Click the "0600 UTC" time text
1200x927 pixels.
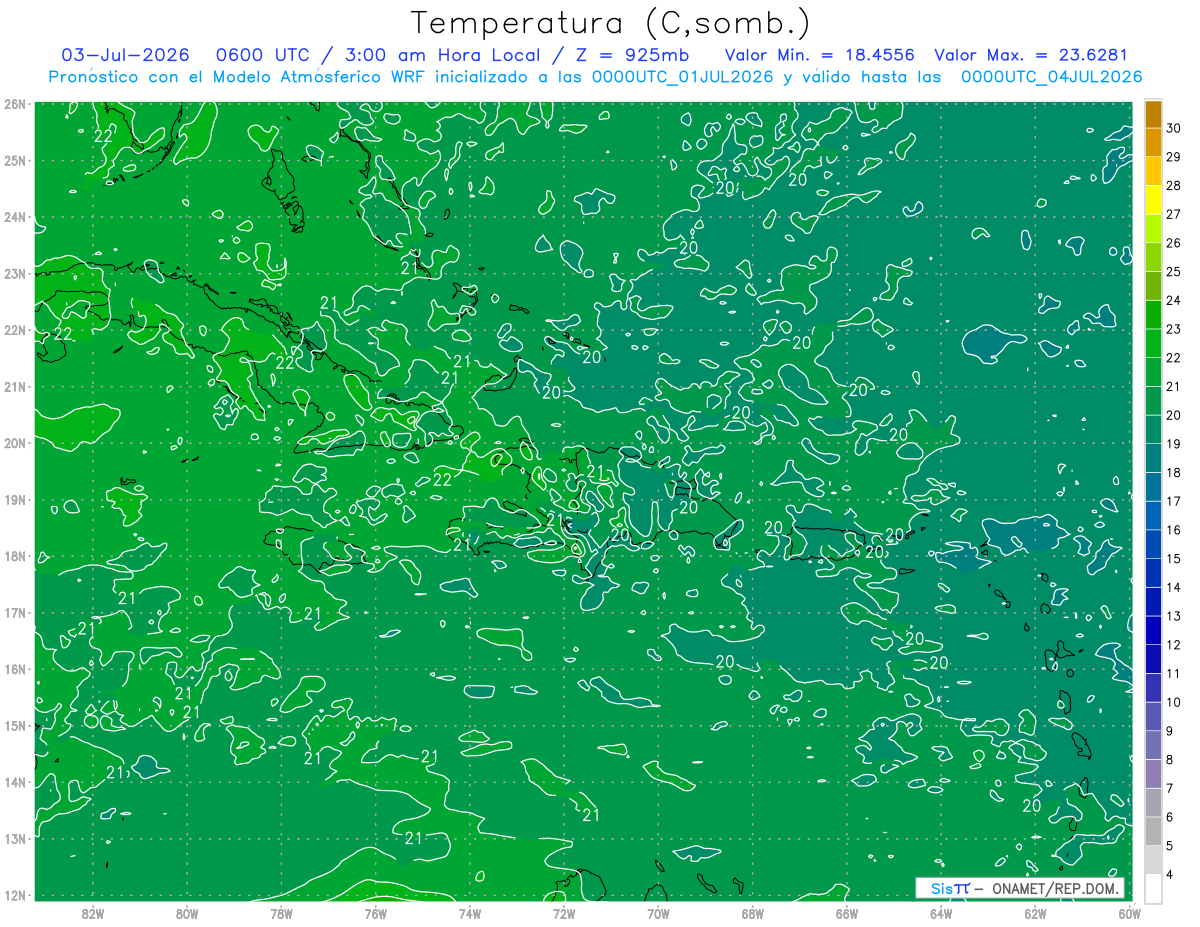coord(264,55)
